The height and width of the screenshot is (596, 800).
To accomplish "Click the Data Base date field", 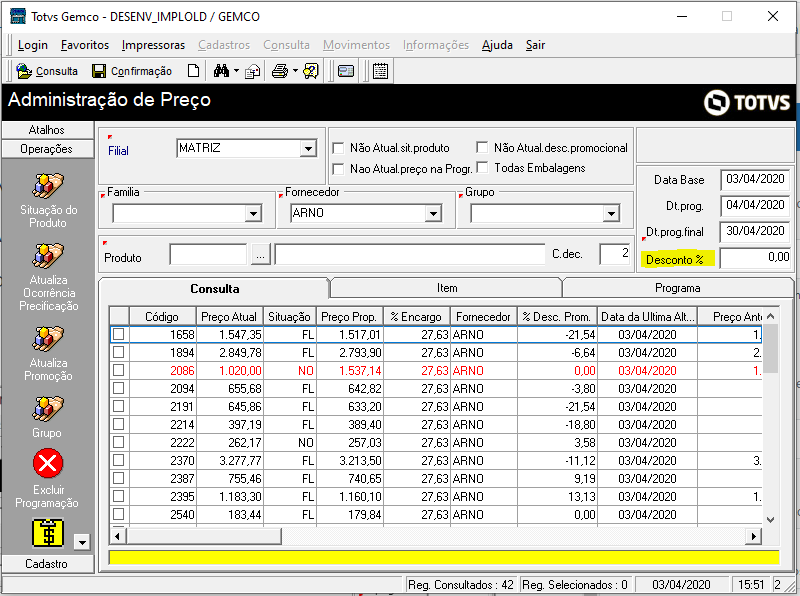I will pyautogui.click(x=755, y=179).
